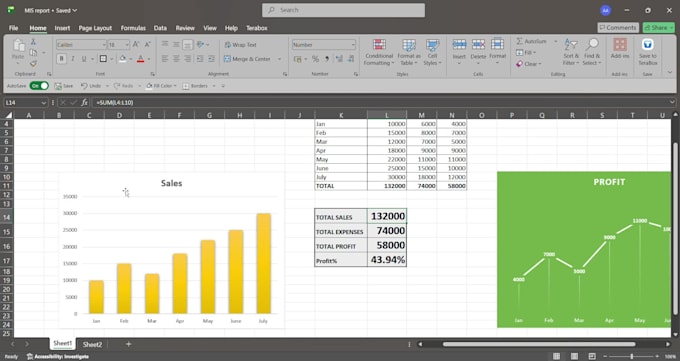This screenshot has width=680, height=361.
Task: Click the increase decimal icon
Action: [339, 59]
